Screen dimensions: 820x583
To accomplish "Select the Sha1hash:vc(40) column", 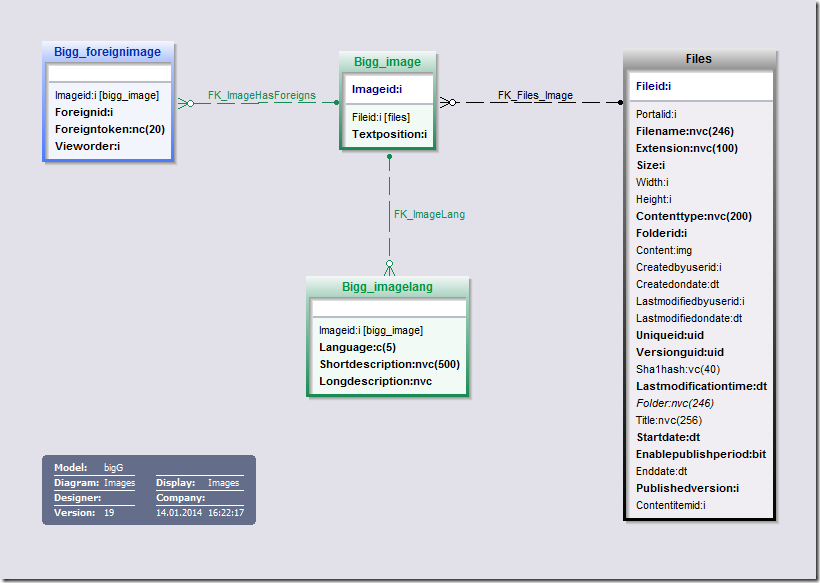I will [678, 369].
